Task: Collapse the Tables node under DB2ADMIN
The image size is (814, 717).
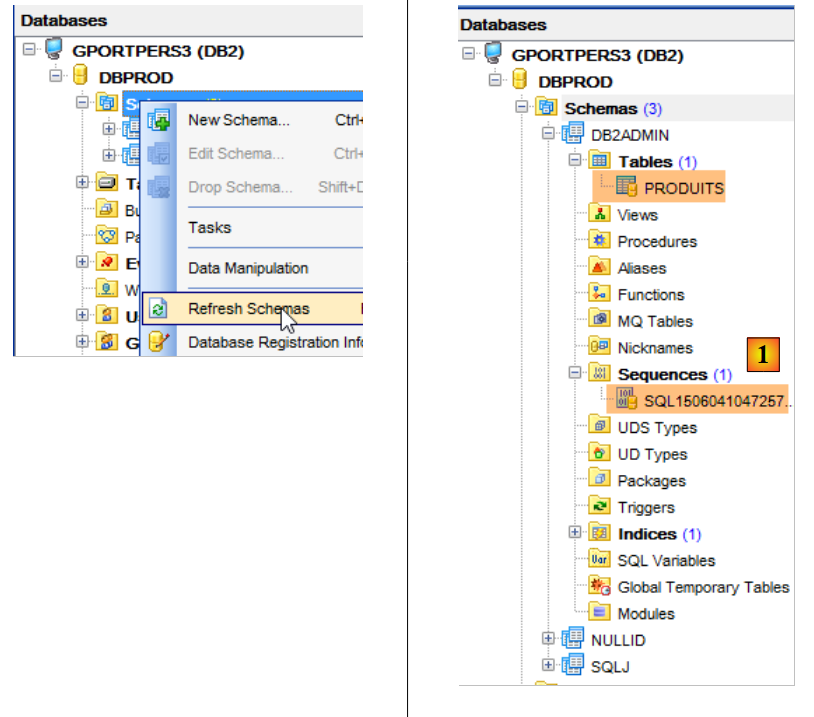Action: pos(575,161)
